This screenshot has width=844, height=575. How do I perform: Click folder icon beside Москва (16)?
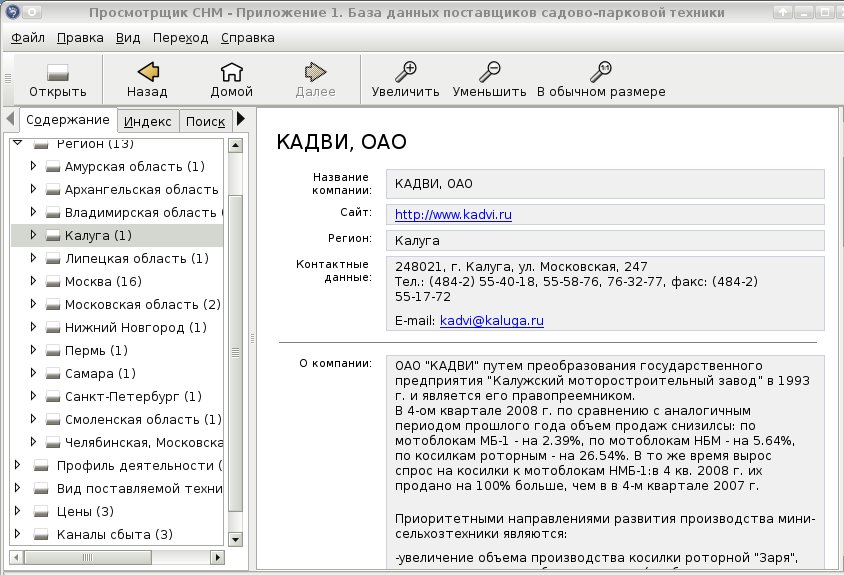[x=53, y=282]
